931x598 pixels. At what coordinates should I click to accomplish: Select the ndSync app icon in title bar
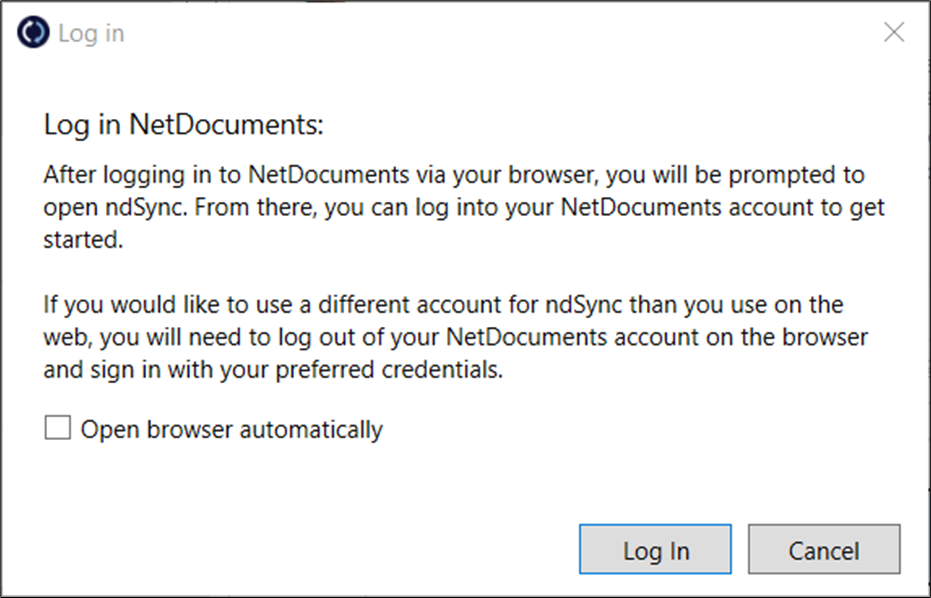31,31
